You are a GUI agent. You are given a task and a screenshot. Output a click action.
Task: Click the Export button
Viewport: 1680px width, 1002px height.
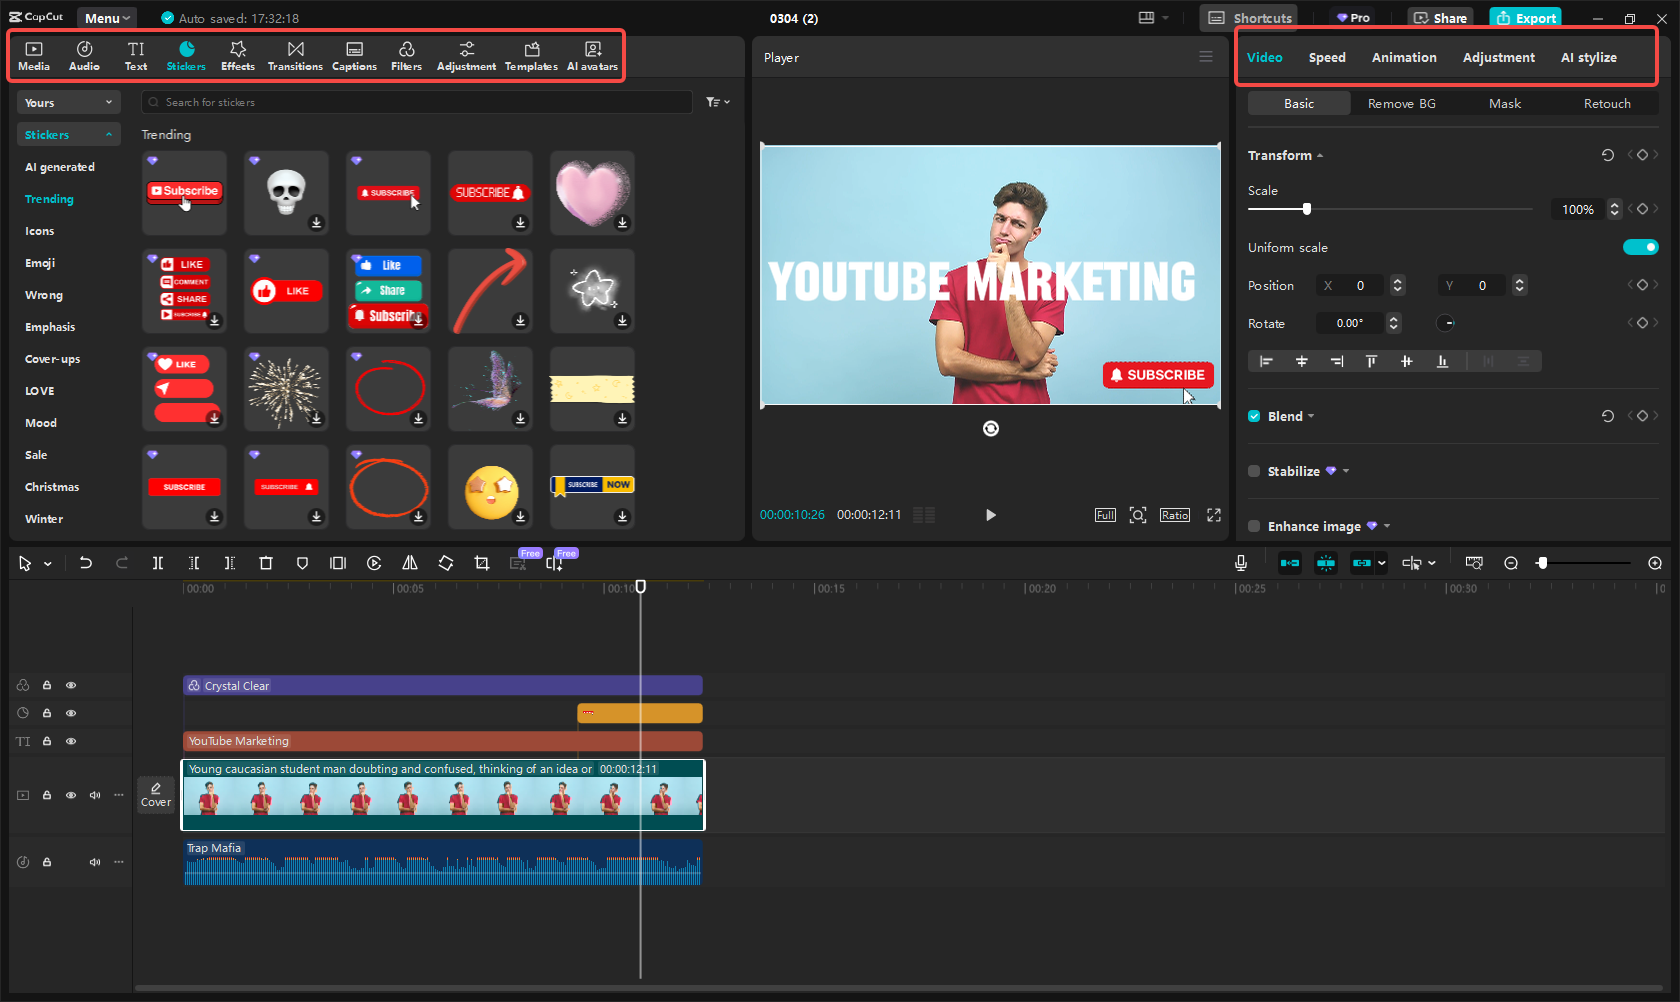[x=1525, y=17]
